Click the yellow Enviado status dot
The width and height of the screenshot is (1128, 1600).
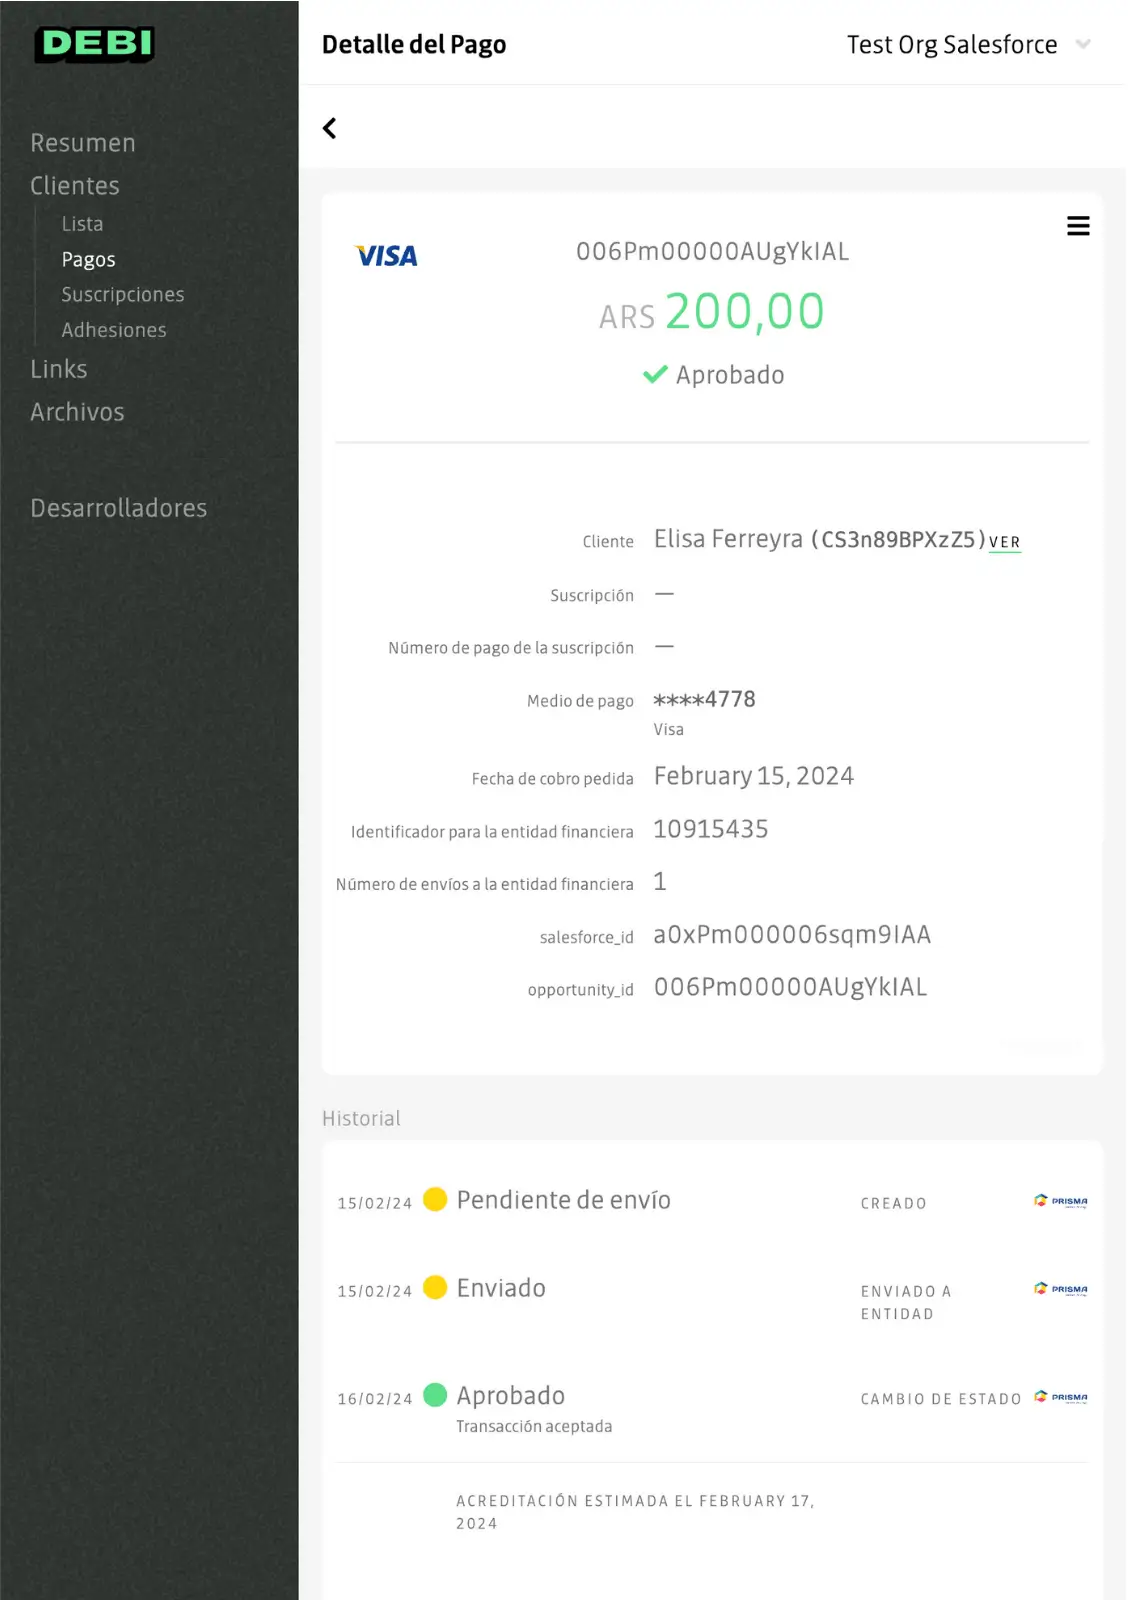click(x=435, y=1287)
